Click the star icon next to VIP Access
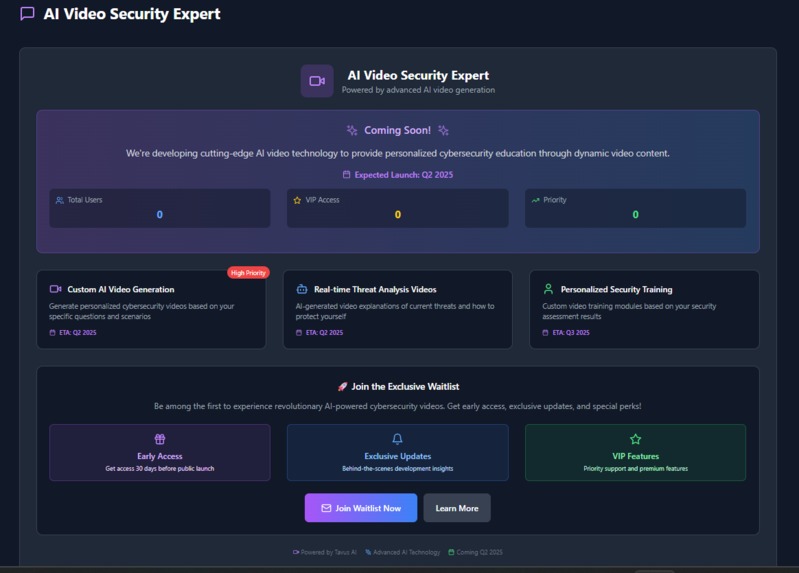Image resolution: width=799 pixels, height=573 pixels. click(297, 200)
